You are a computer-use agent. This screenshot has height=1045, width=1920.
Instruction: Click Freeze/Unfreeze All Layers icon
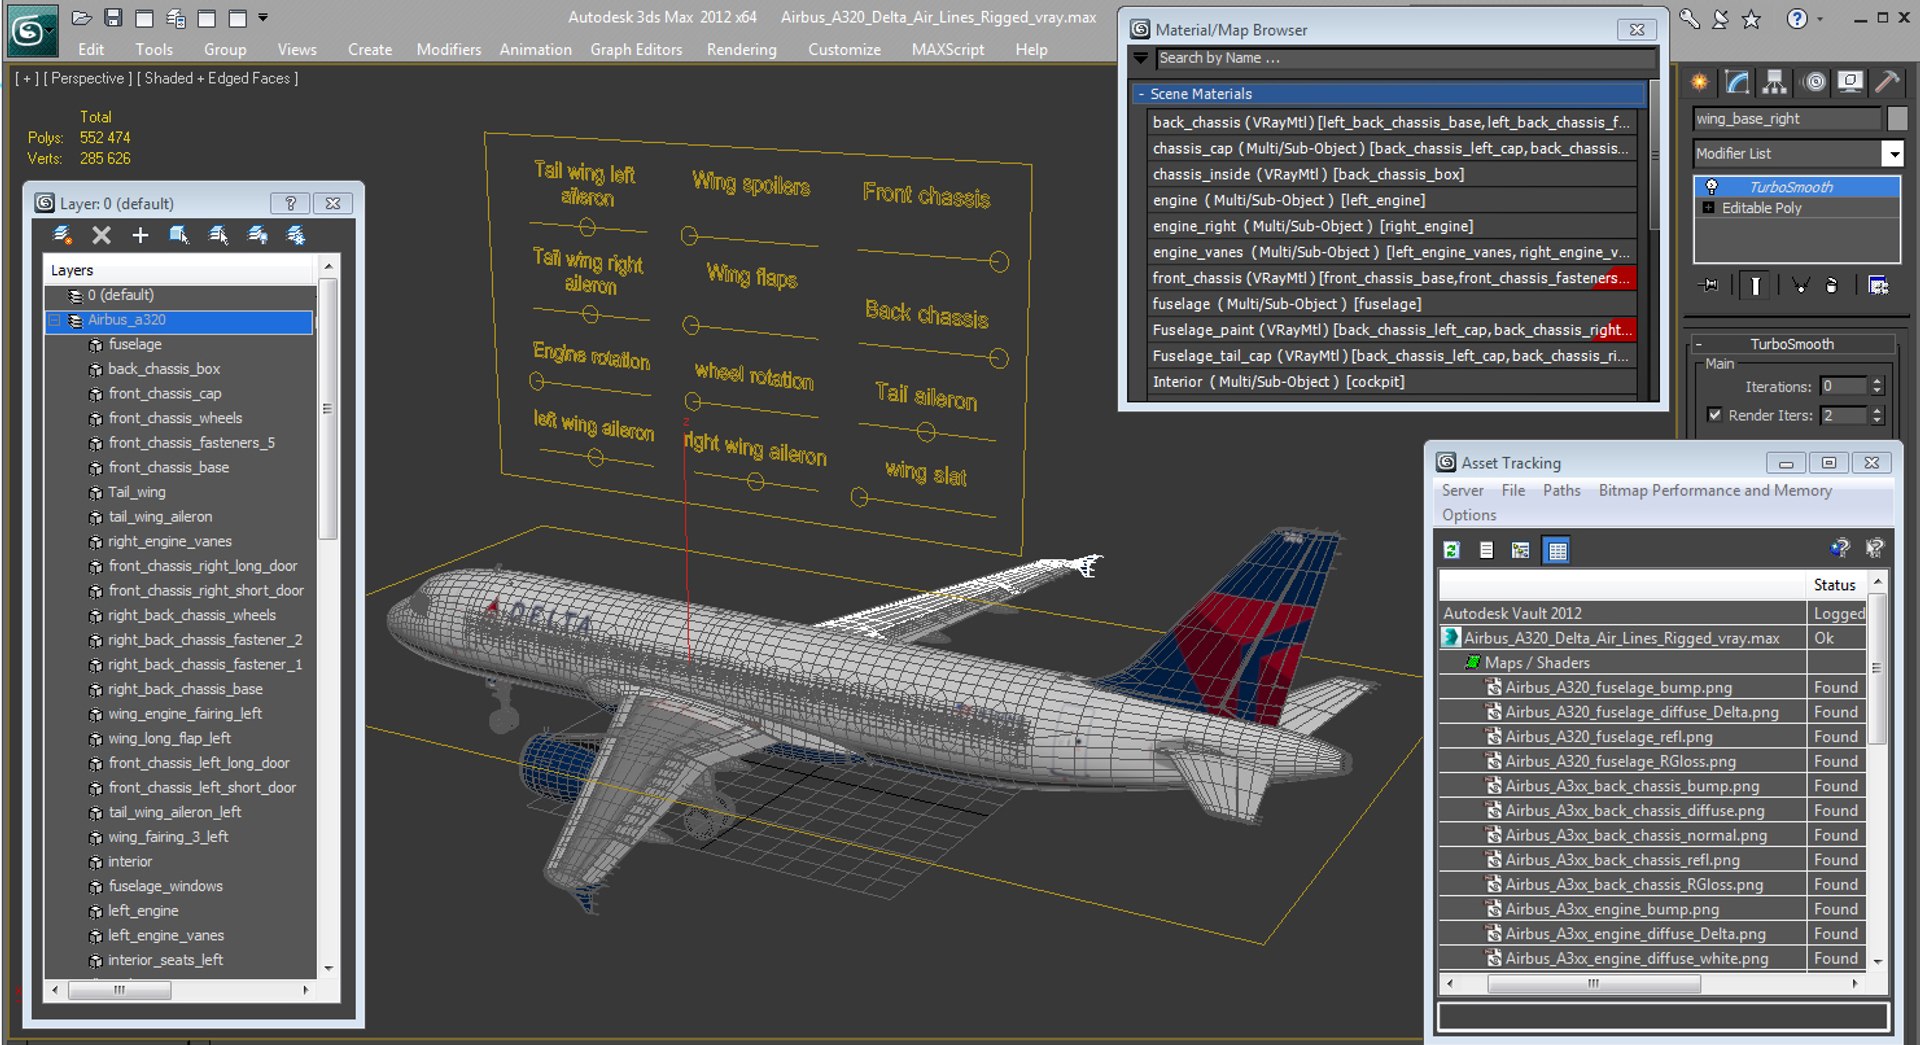click(296, 235)
